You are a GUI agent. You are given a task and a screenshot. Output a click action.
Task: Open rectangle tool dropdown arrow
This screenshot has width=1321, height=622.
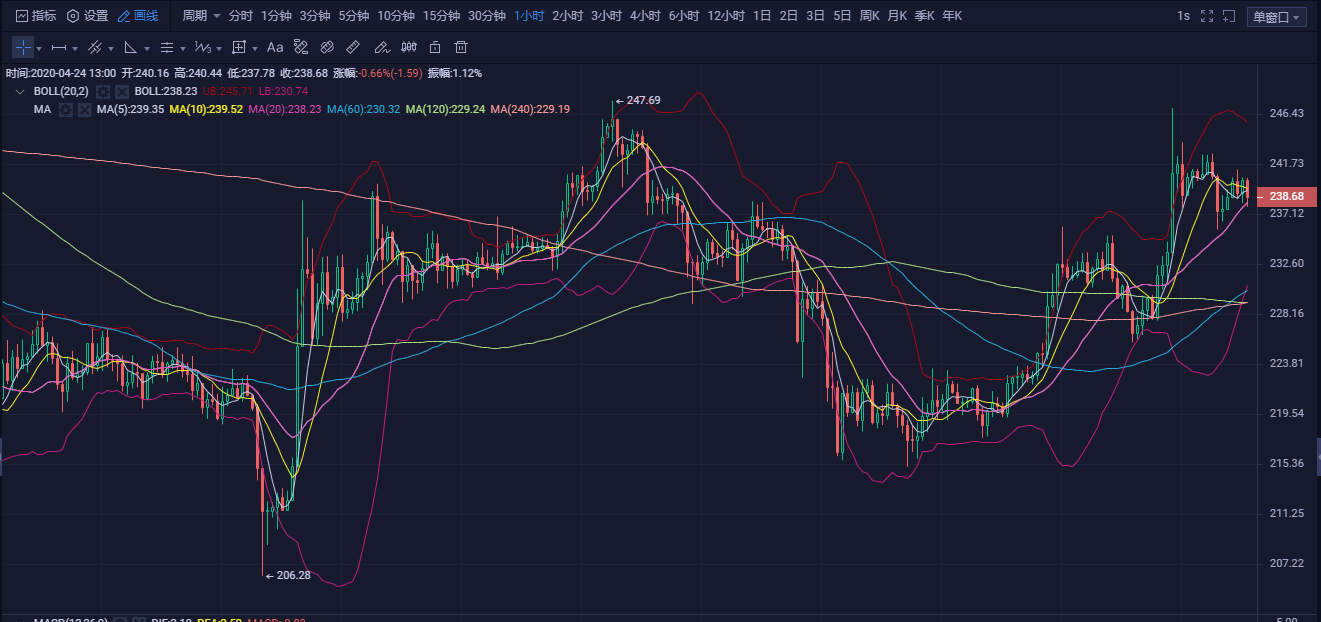pos(255,48)
